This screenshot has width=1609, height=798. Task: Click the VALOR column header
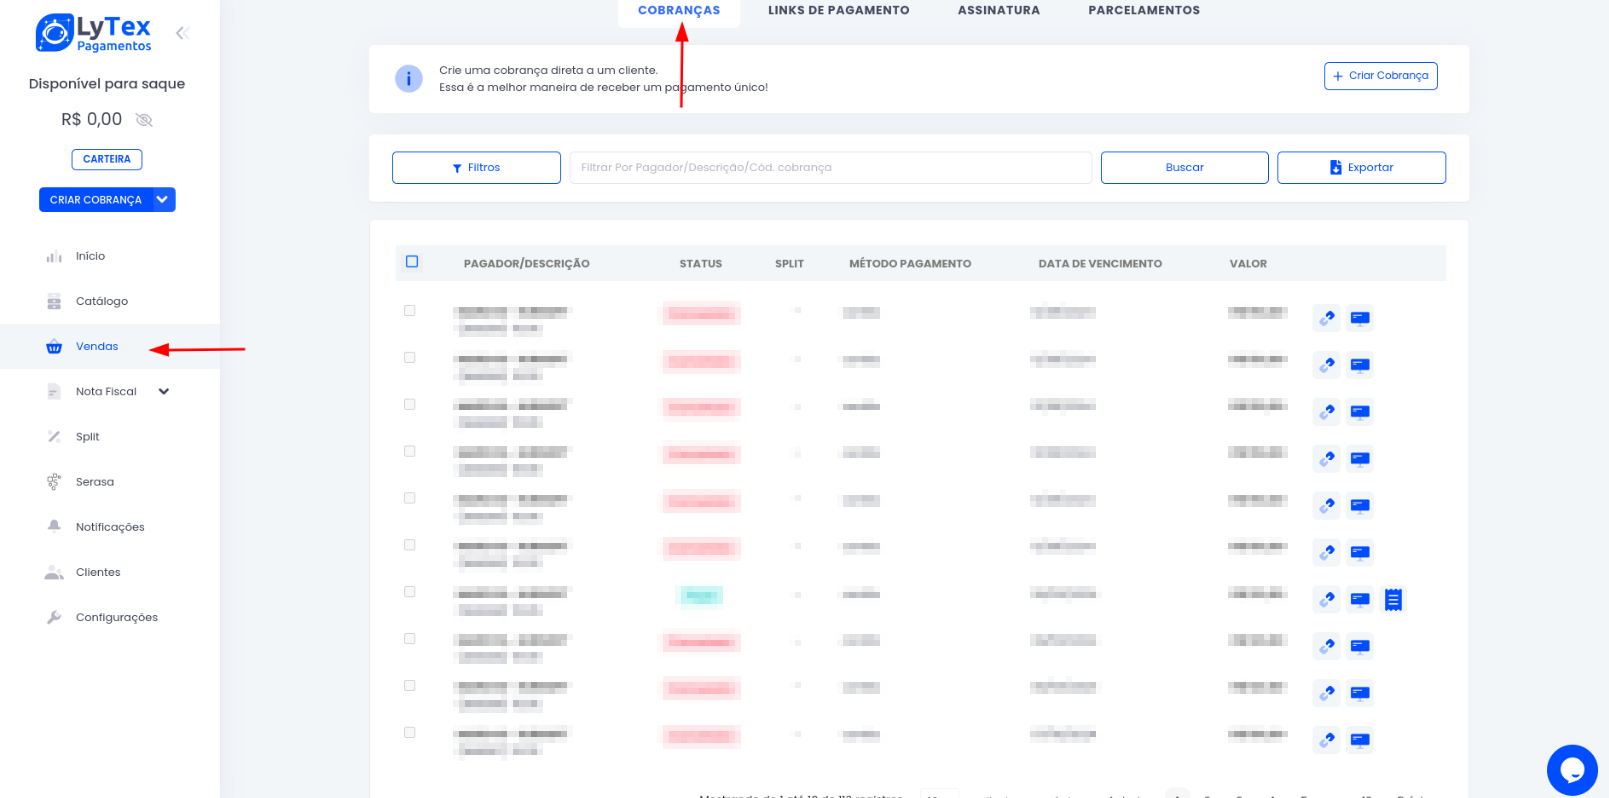tap(1248, 264)
